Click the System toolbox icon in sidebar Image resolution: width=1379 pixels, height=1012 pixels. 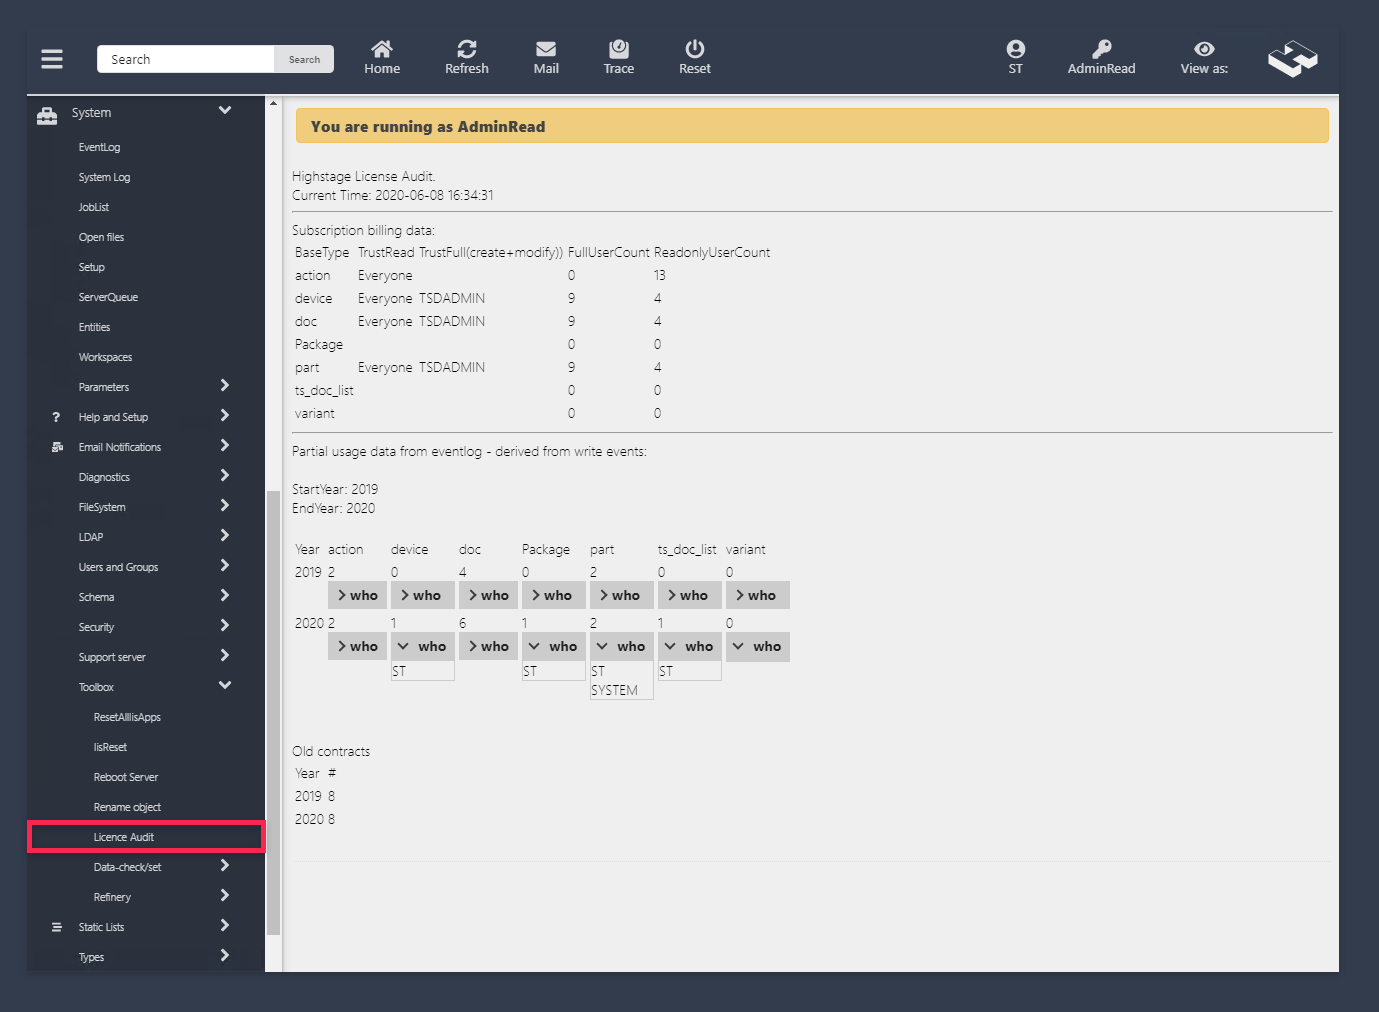(47, 115)
